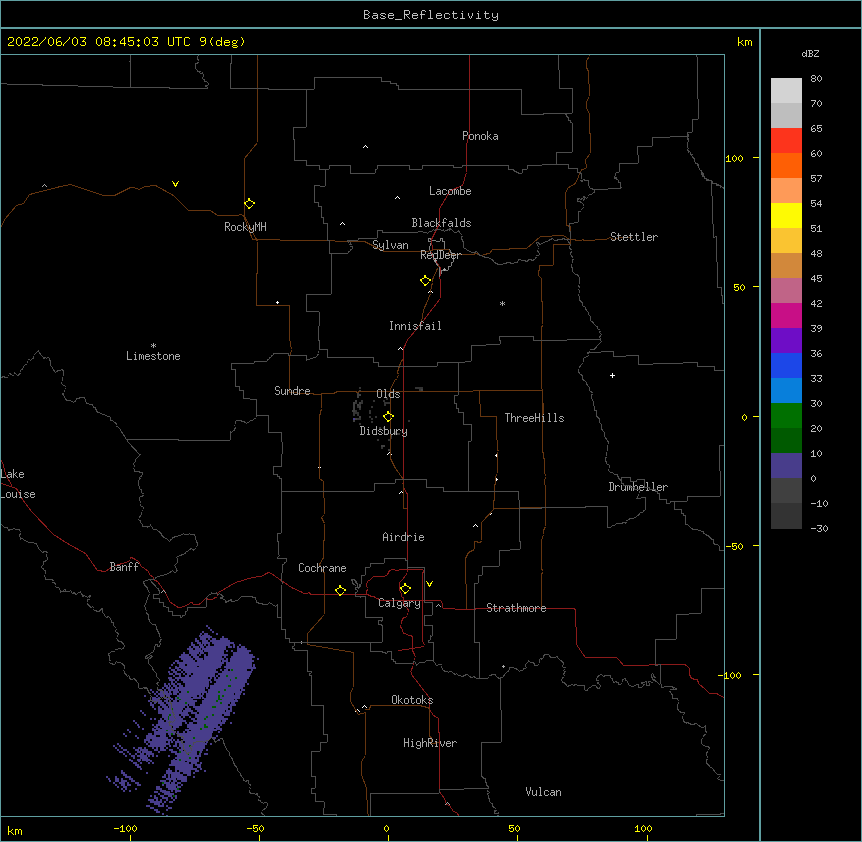Click the Base_Reflectivity title
This screenshot has width=862, height=842.
pos(431,15)
